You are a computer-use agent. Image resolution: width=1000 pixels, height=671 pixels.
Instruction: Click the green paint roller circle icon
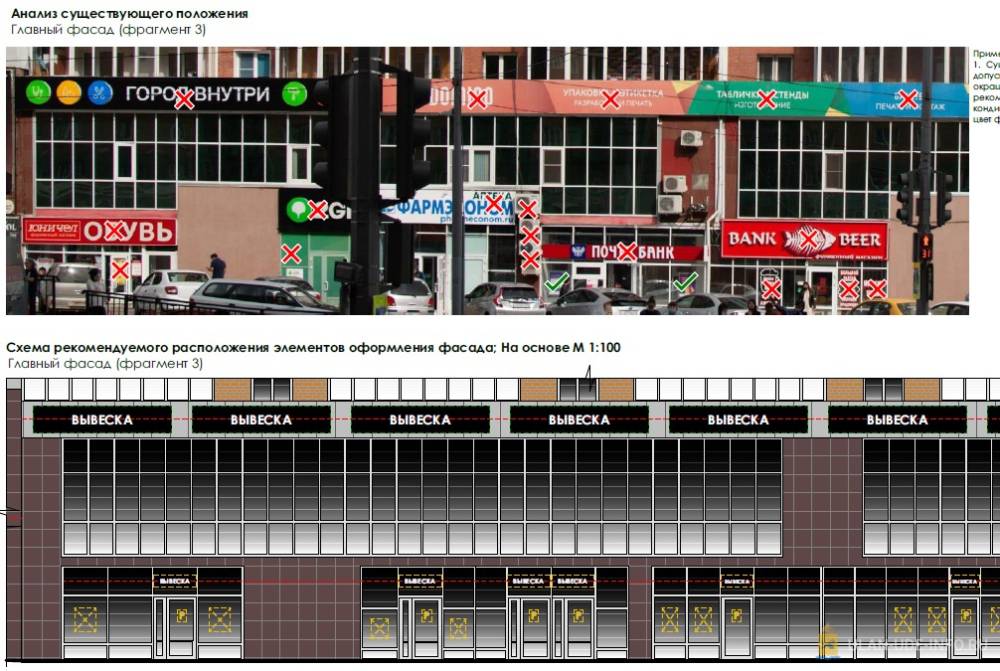pos(294,94)
